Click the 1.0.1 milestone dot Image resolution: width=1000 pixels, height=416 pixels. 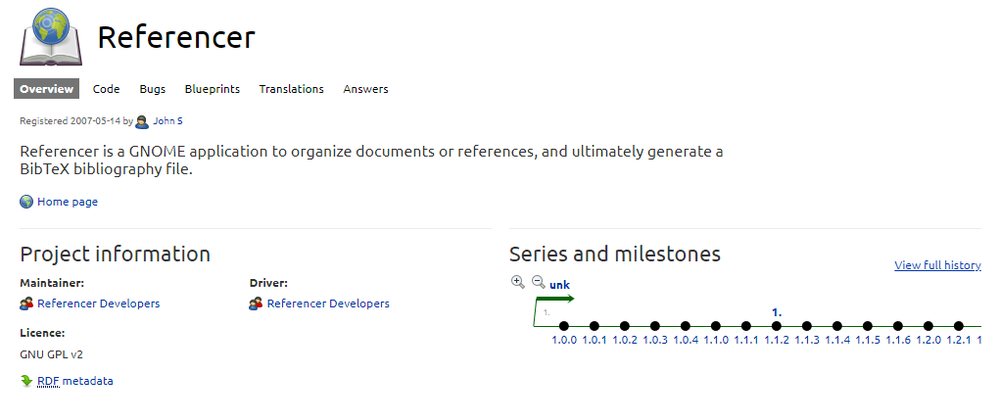tap(594, 326)
